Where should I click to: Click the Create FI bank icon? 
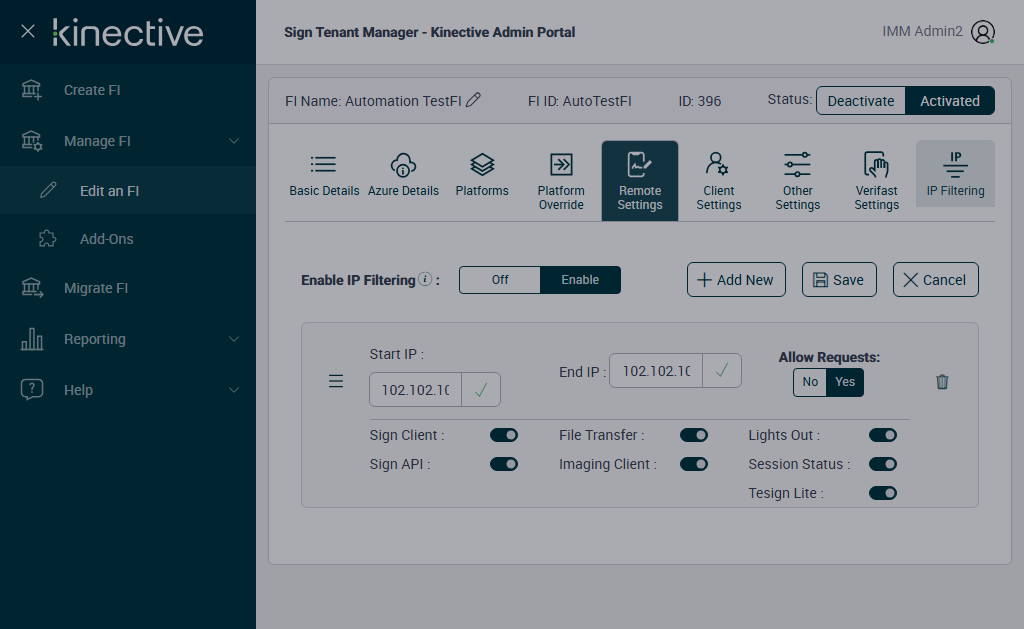click(31, 89)
